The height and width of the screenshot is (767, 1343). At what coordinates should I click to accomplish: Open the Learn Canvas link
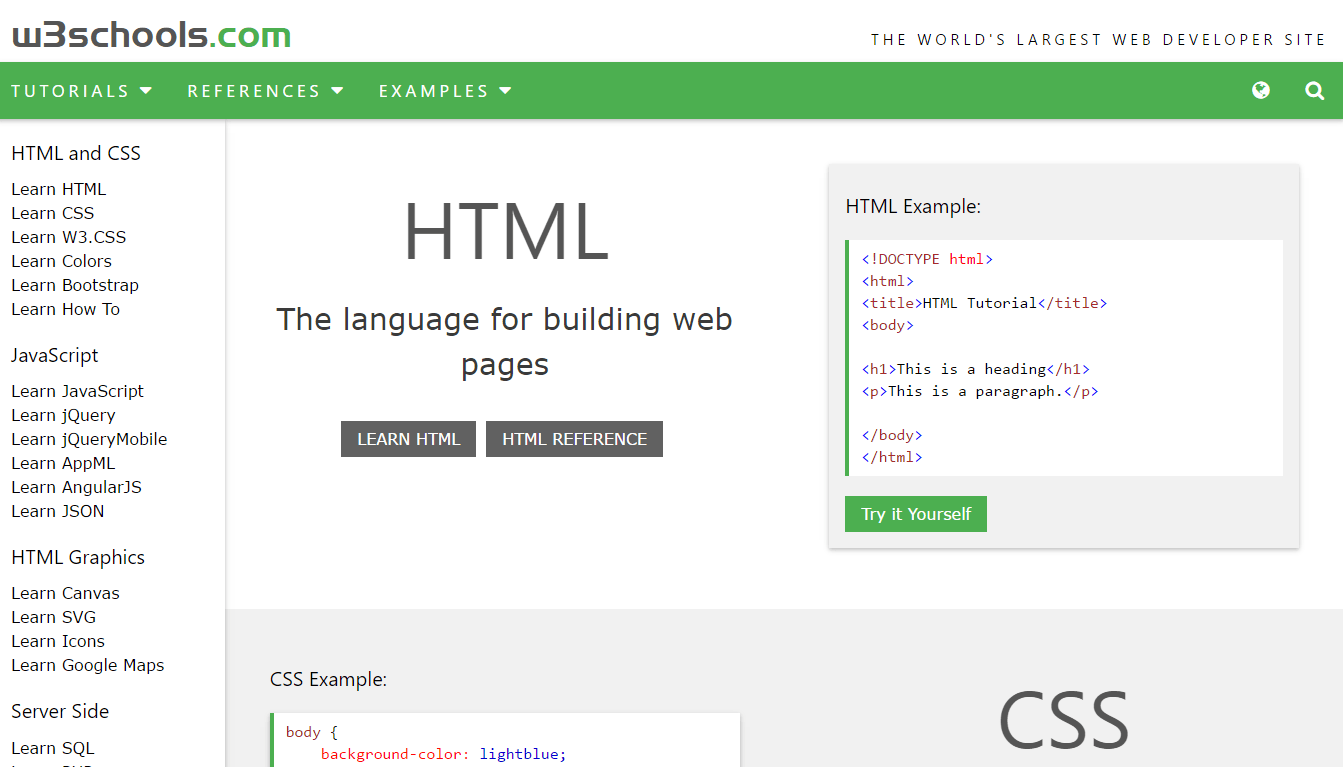(x=65, y=593)
